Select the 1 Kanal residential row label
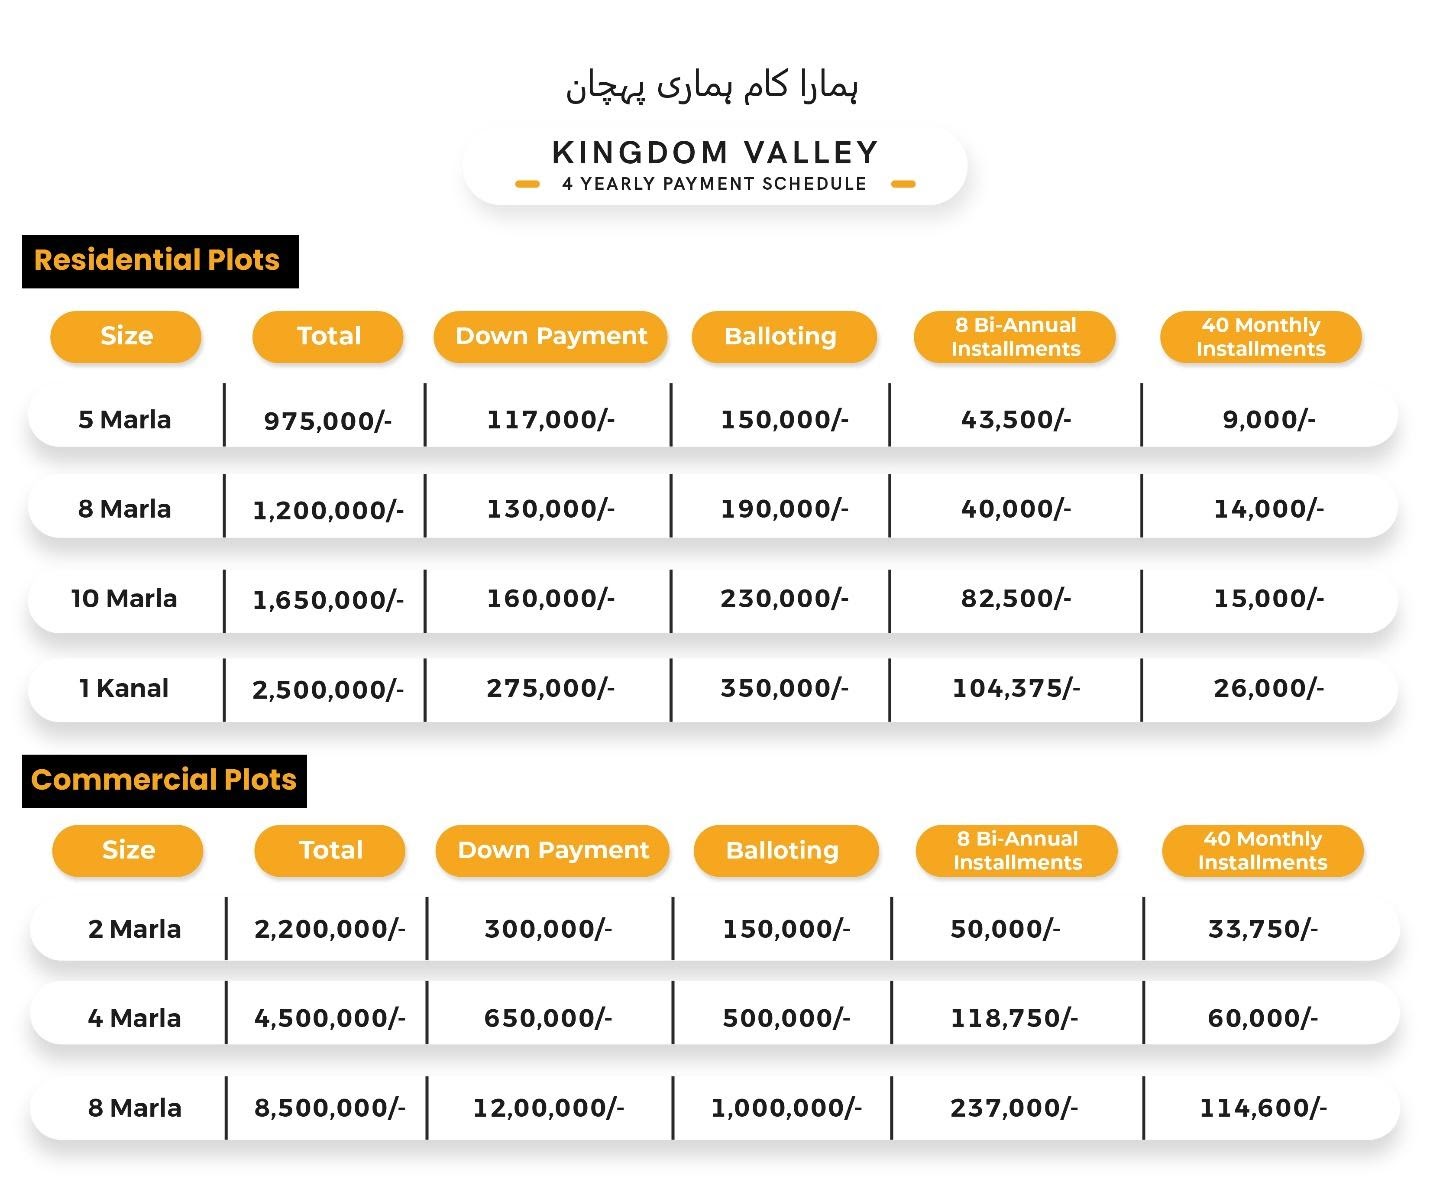The image size is (1430, 1202). (x=124, y=689)
